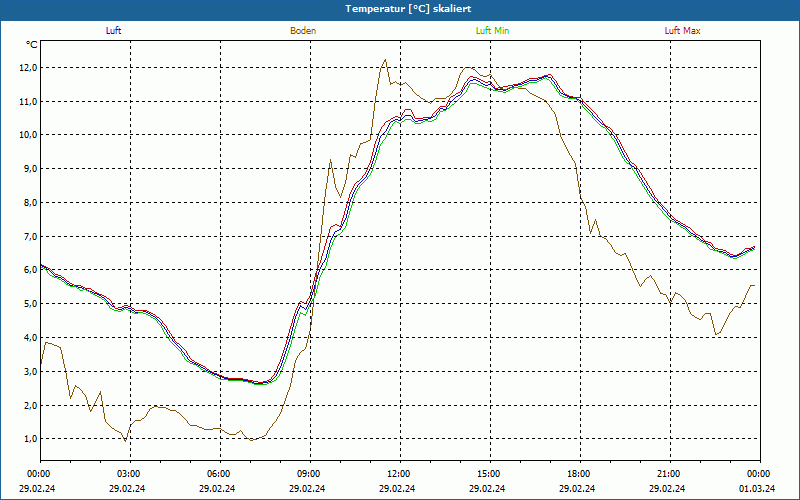Viewport: 800px width, 500px height.
Task: Click the '11,0' y-axis value
Action: click(x=28, y=102)
